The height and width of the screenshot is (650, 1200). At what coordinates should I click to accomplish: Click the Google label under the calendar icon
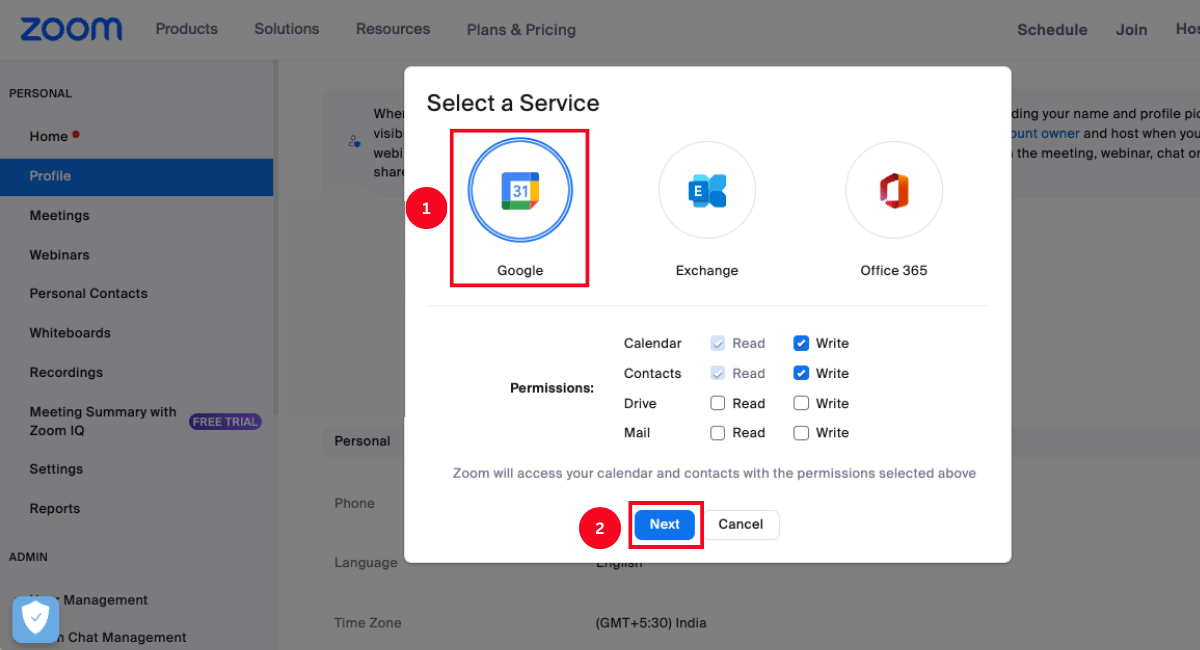pyautogui.click(x=520, y=271)
